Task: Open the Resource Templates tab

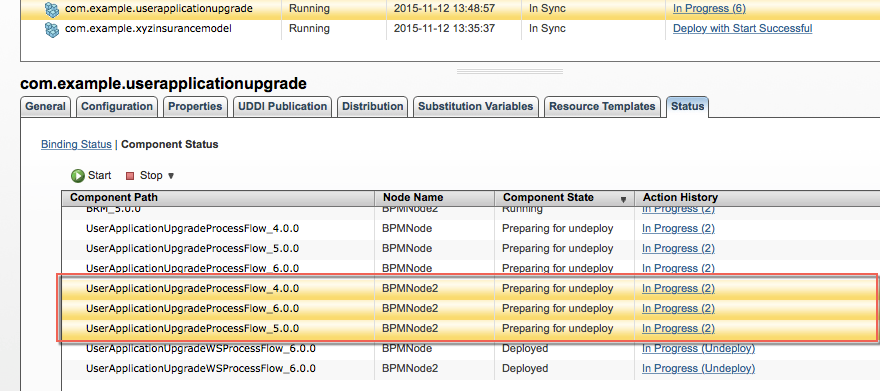Action: pos(602,107)
